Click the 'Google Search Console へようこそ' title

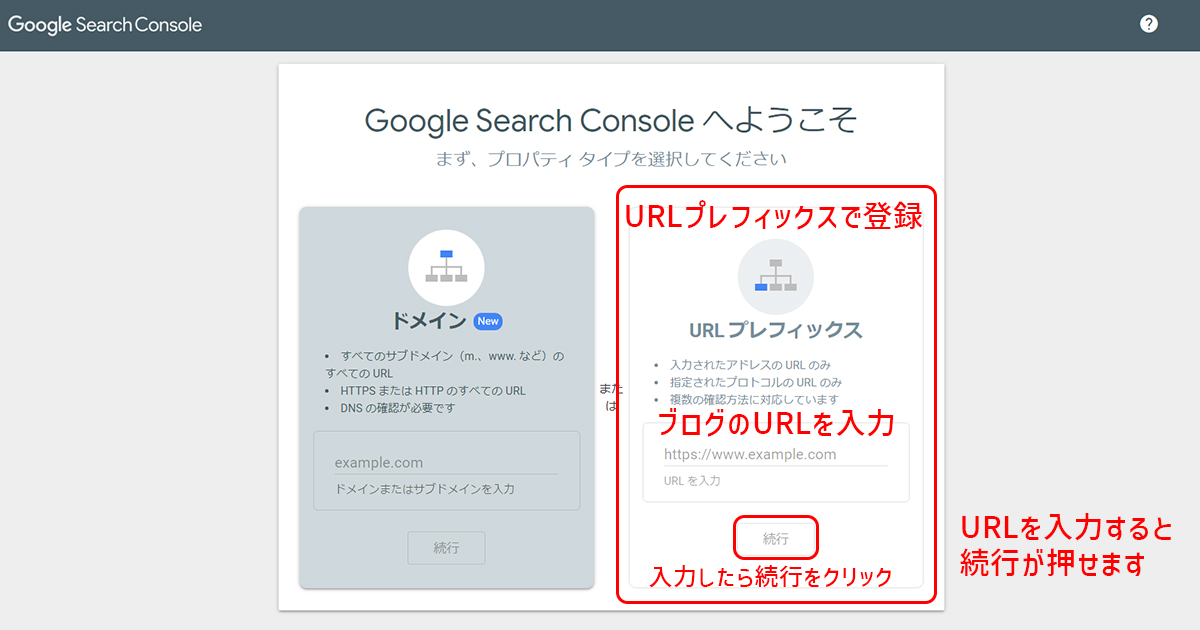coord(611,121)
